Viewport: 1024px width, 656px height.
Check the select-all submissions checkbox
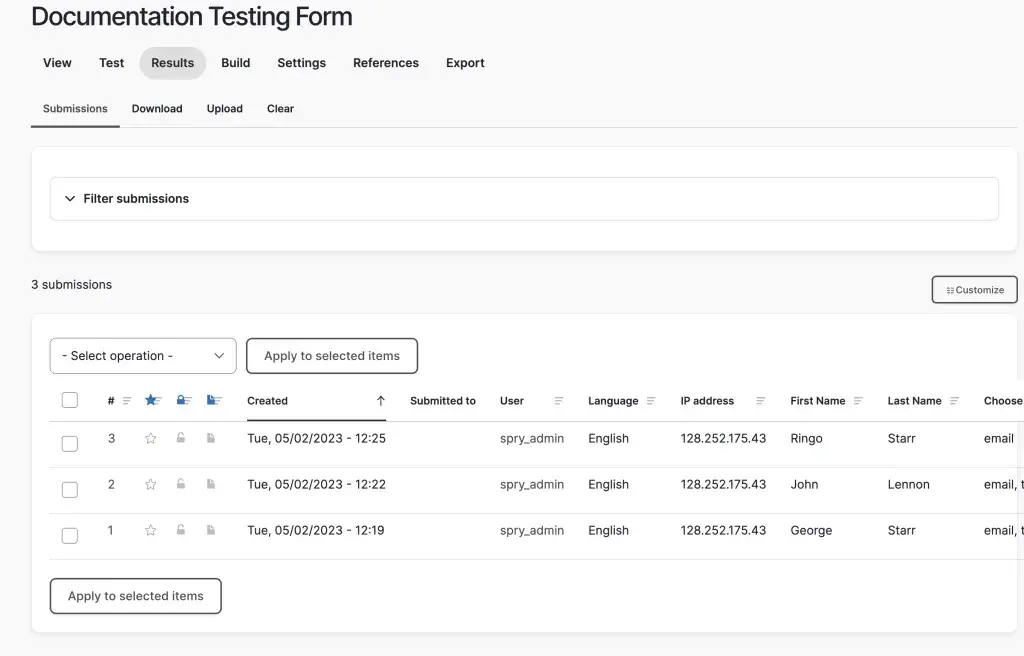coord(70,400)
